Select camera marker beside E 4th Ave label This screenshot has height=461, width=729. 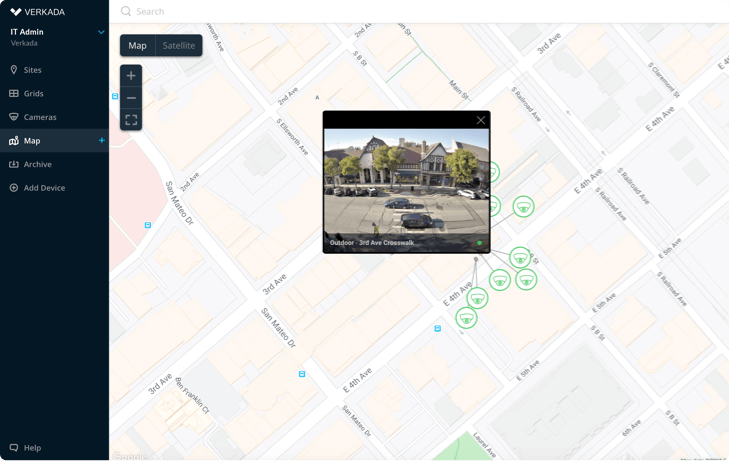(477, 298)
